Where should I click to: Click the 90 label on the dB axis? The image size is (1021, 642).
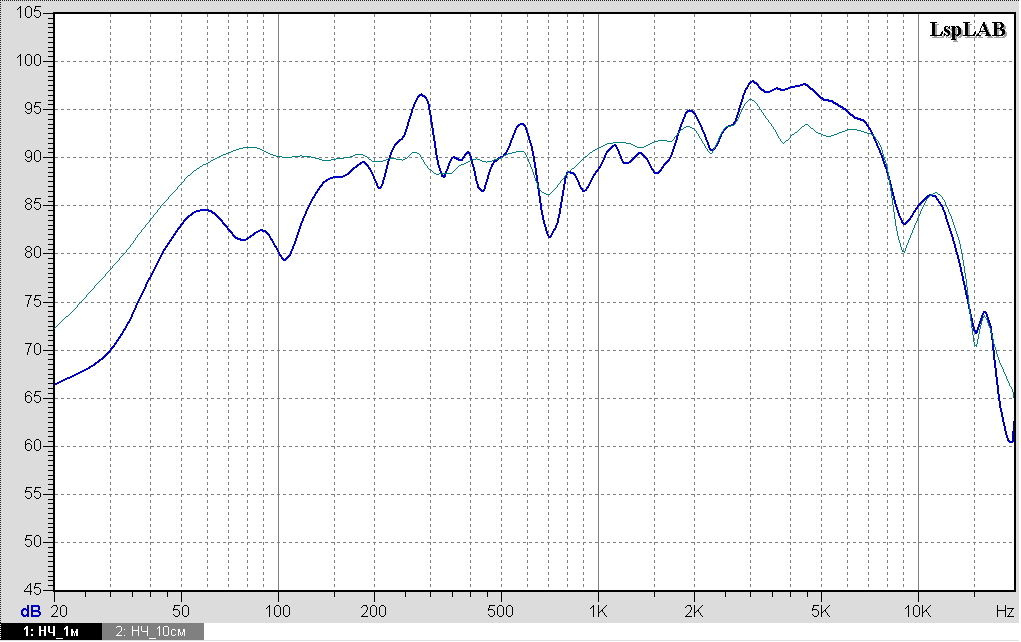click(x=33, y=158)
